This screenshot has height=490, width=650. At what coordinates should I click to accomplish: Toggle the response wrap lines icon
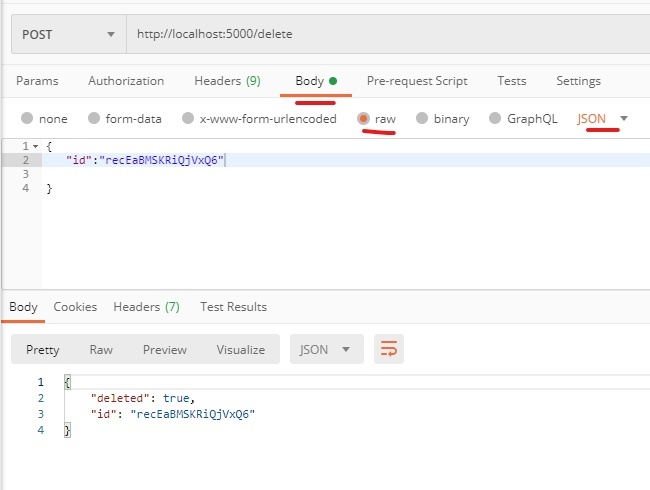(x=389, y=349)
